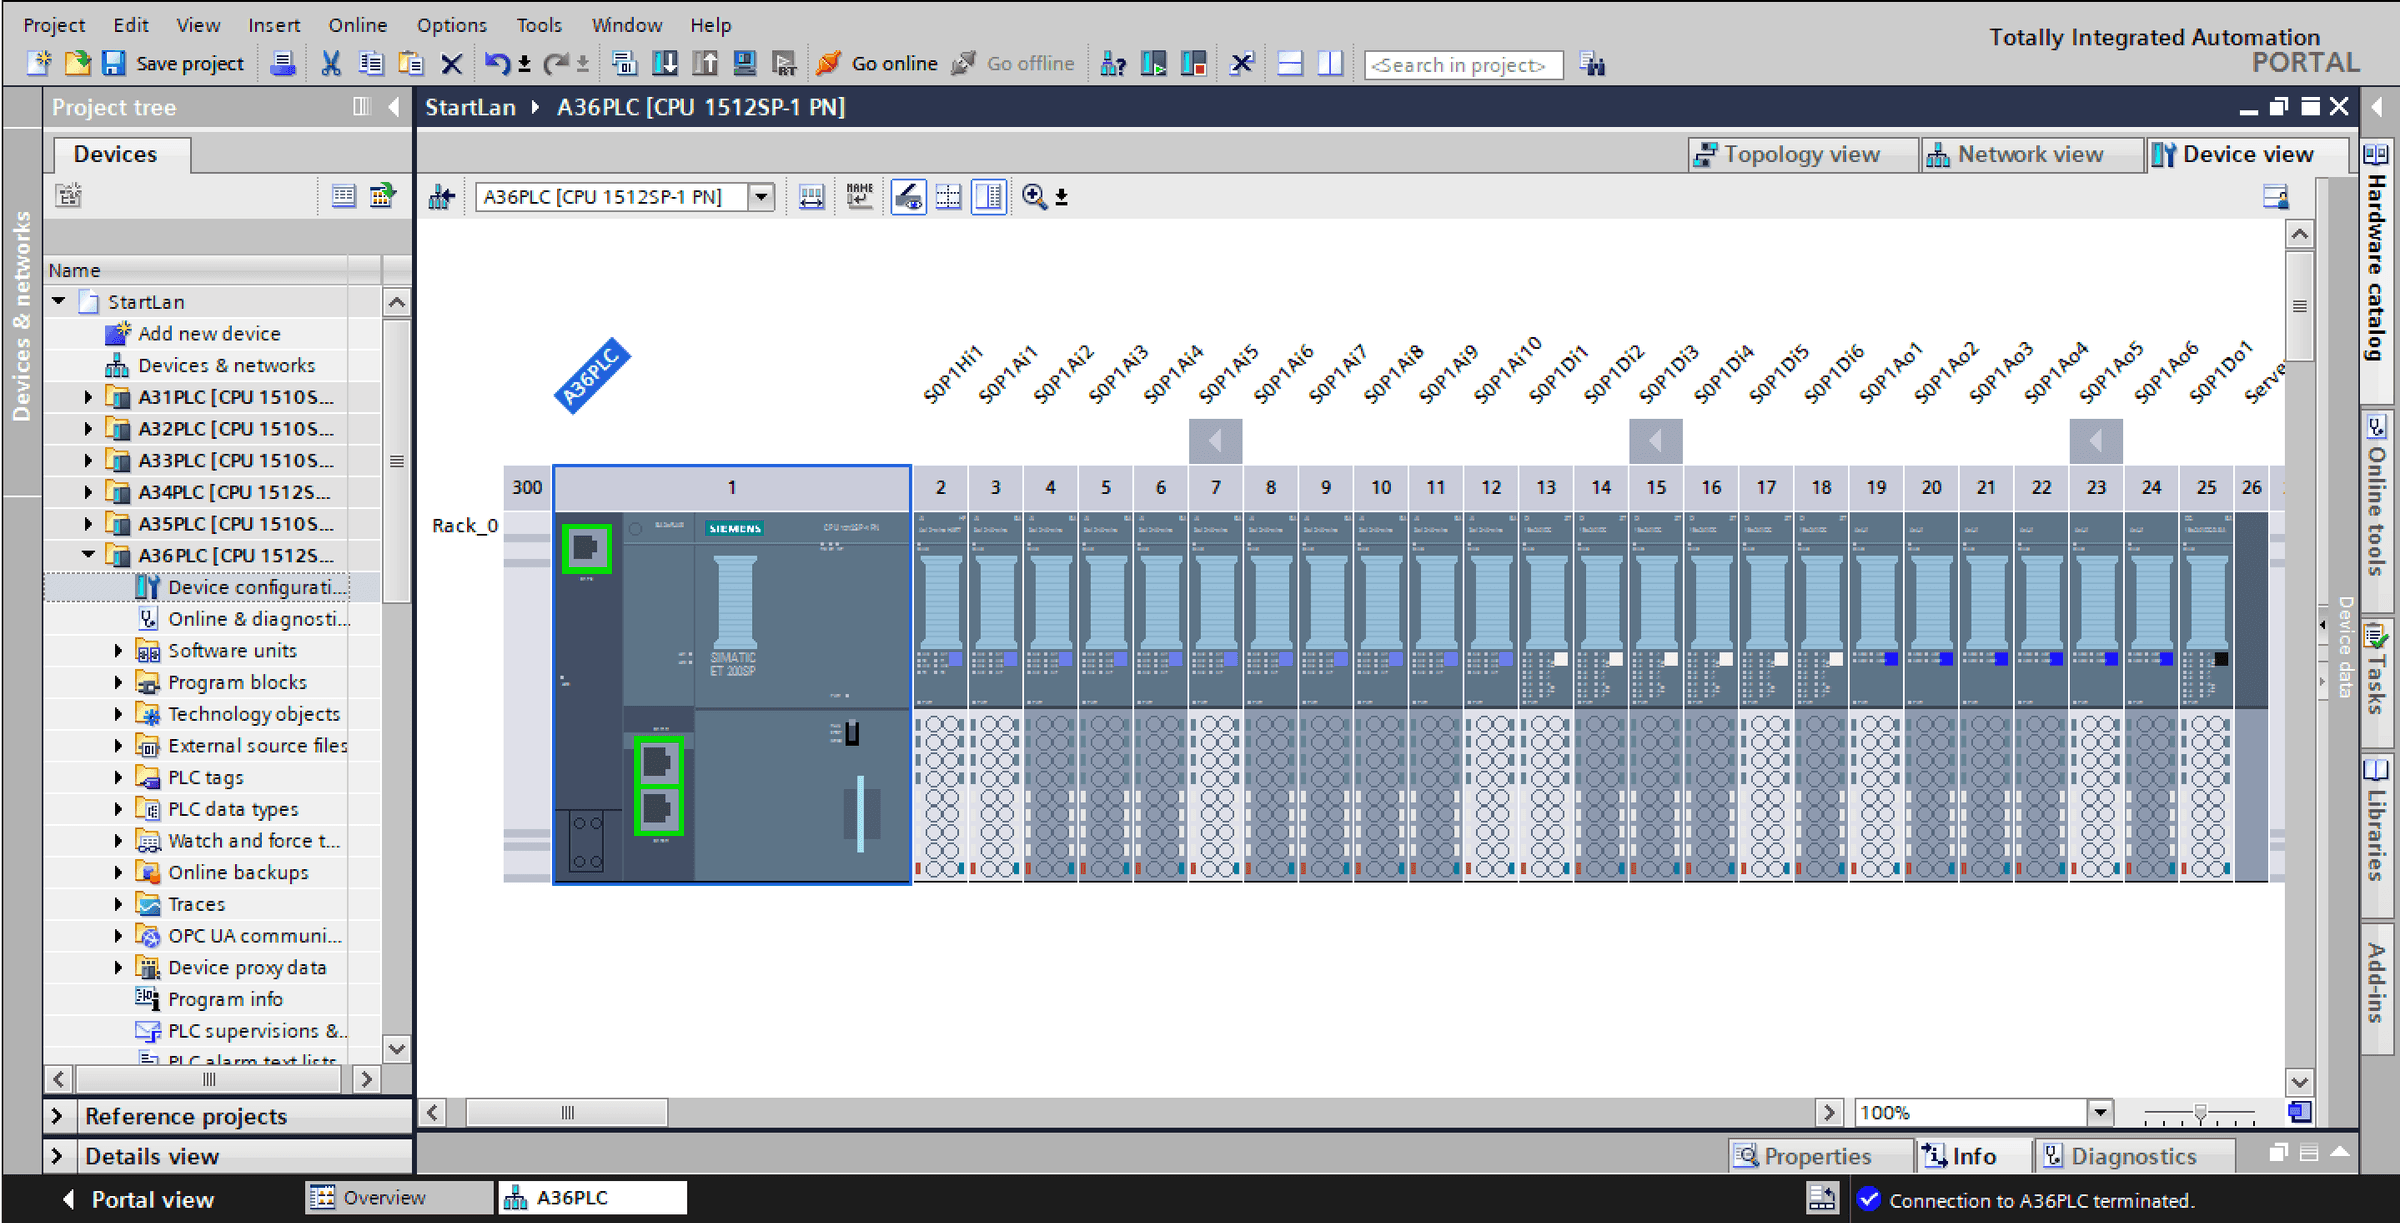
Task: Switch to the Network view tab
Action: pyautogui.click(x=2030, y=154)
